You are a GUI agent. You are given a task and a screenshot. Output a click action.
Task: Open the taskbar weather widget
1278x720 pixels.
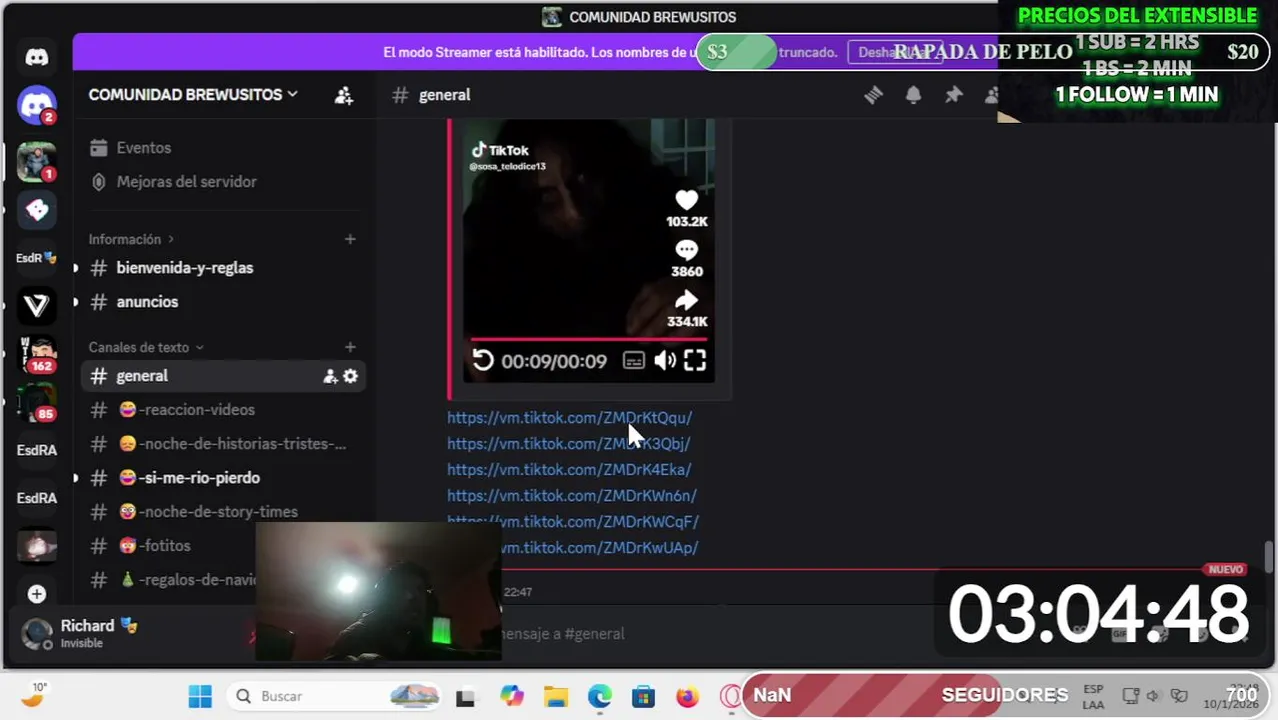coord(35,696)
